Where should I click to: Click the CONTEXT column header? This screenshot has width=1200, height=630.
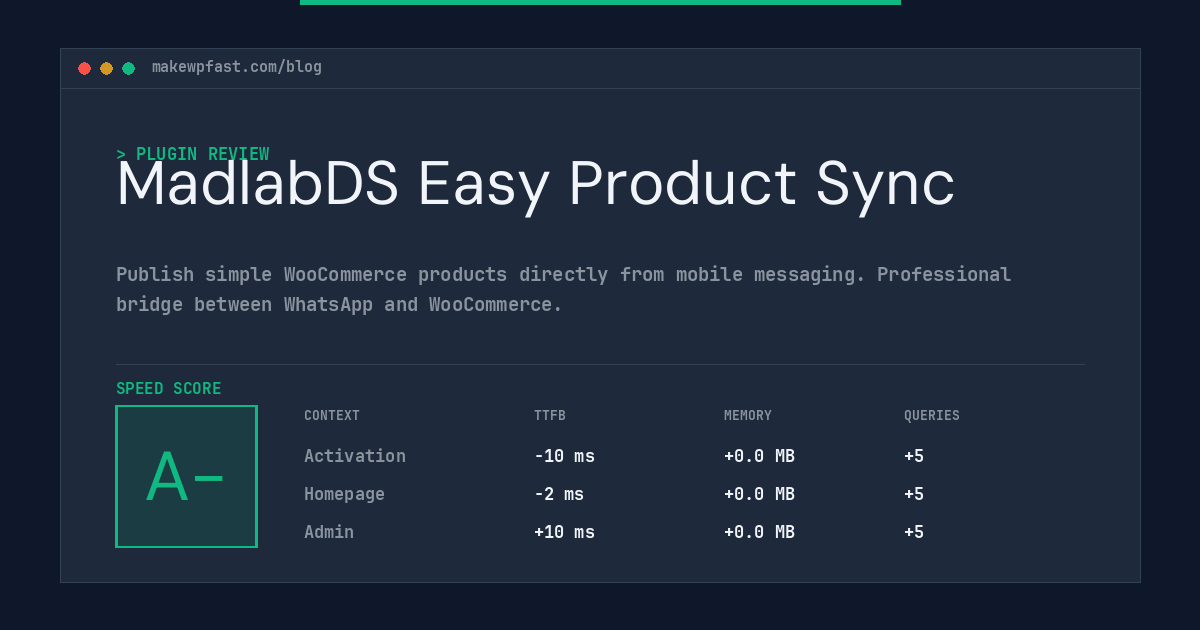tap(332, 416)
